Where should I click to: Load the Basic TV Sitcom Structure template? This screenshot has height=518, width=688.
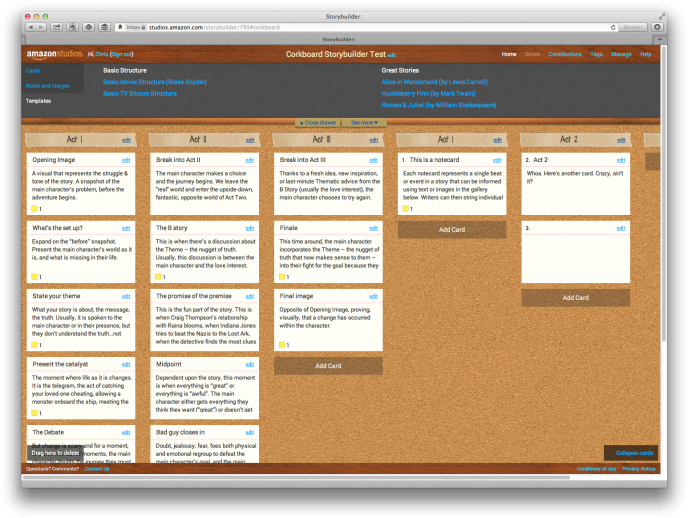tap(140, 93)
